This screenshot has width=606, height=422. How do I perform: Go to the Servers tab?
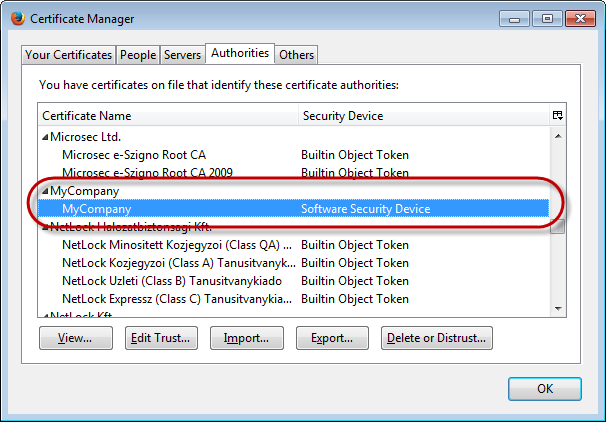point(183,55)
